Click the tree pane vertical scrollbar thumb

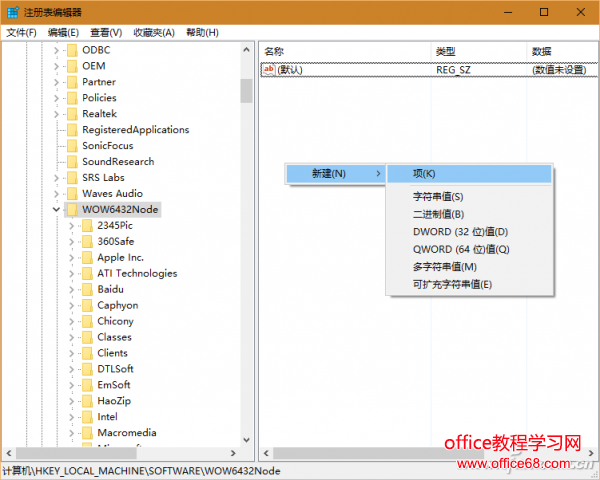pyautogui.click(x=246, y=91)
